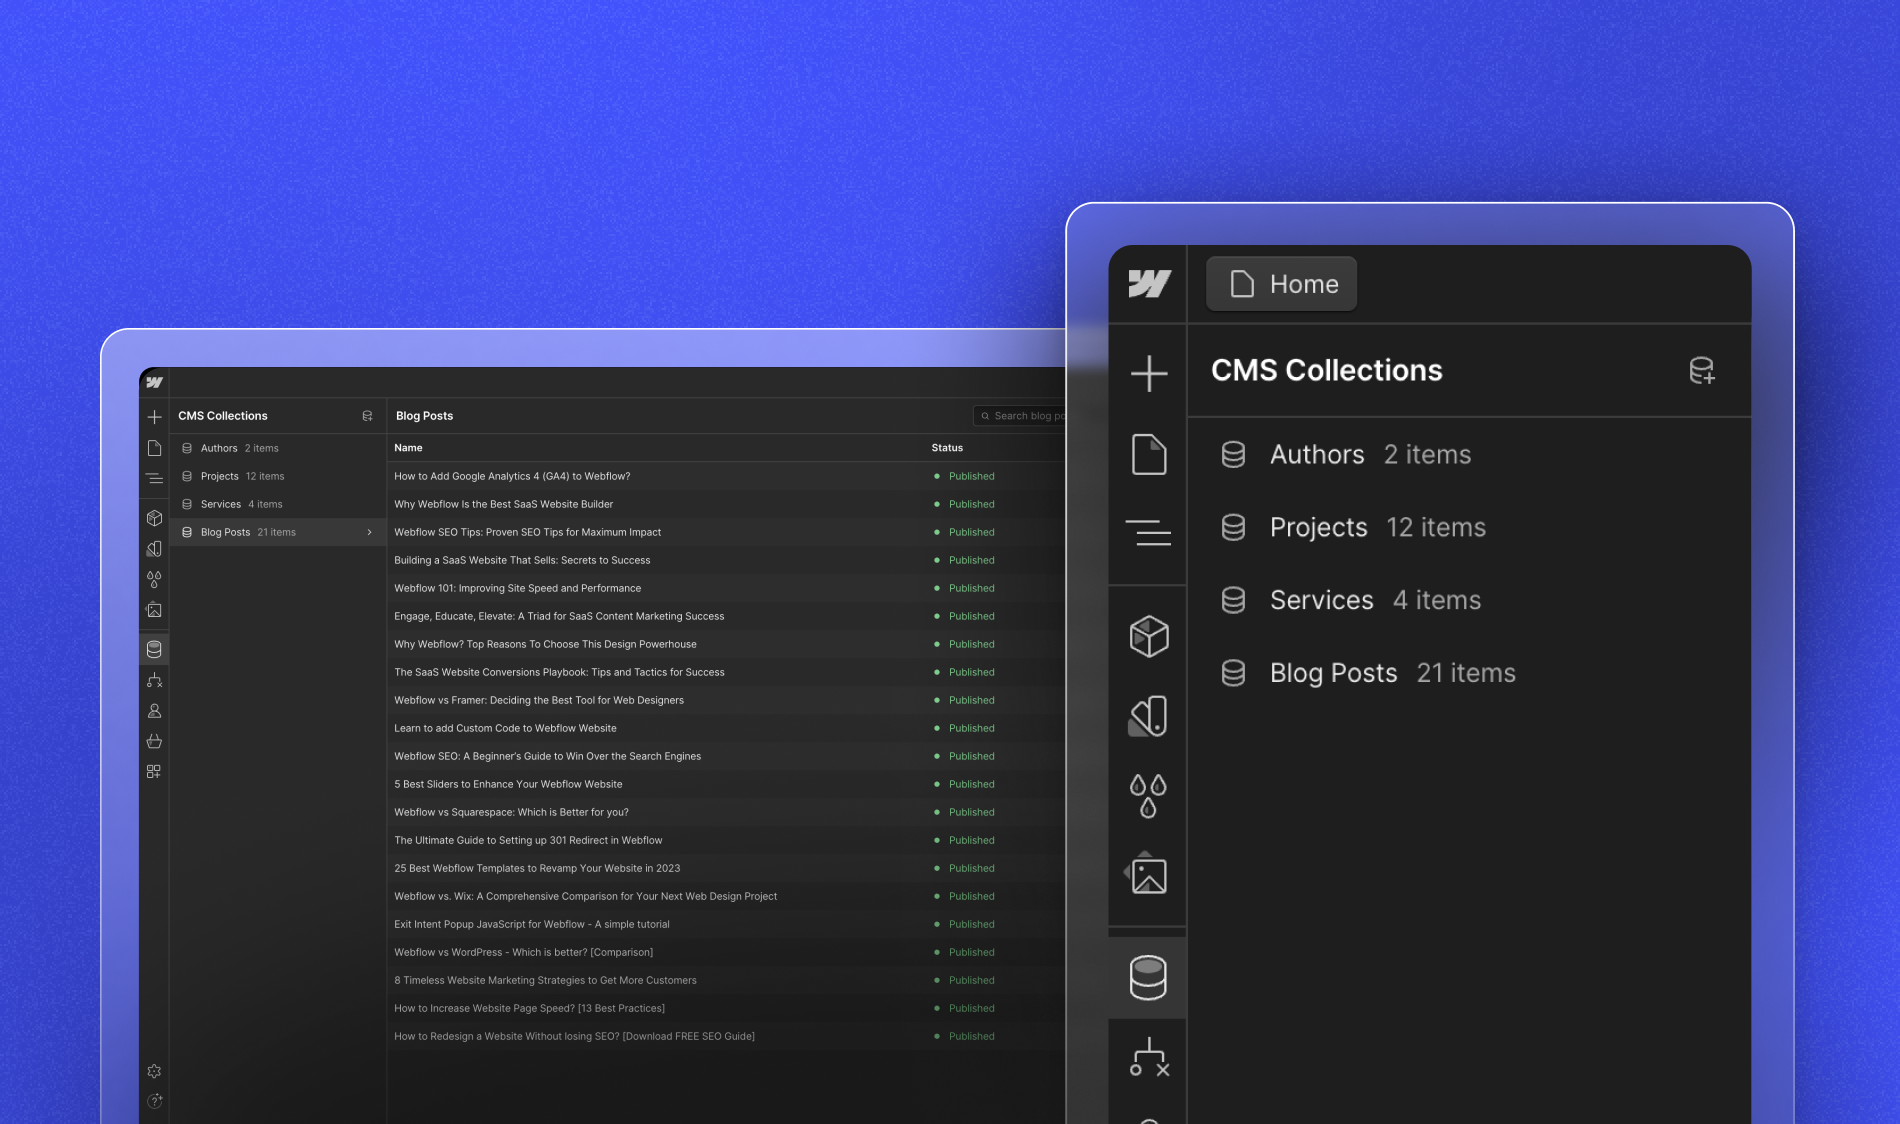Open Logic flow icon in small window sidebar
Screen dimensions: 1900x1124
[x=154, y=680]
